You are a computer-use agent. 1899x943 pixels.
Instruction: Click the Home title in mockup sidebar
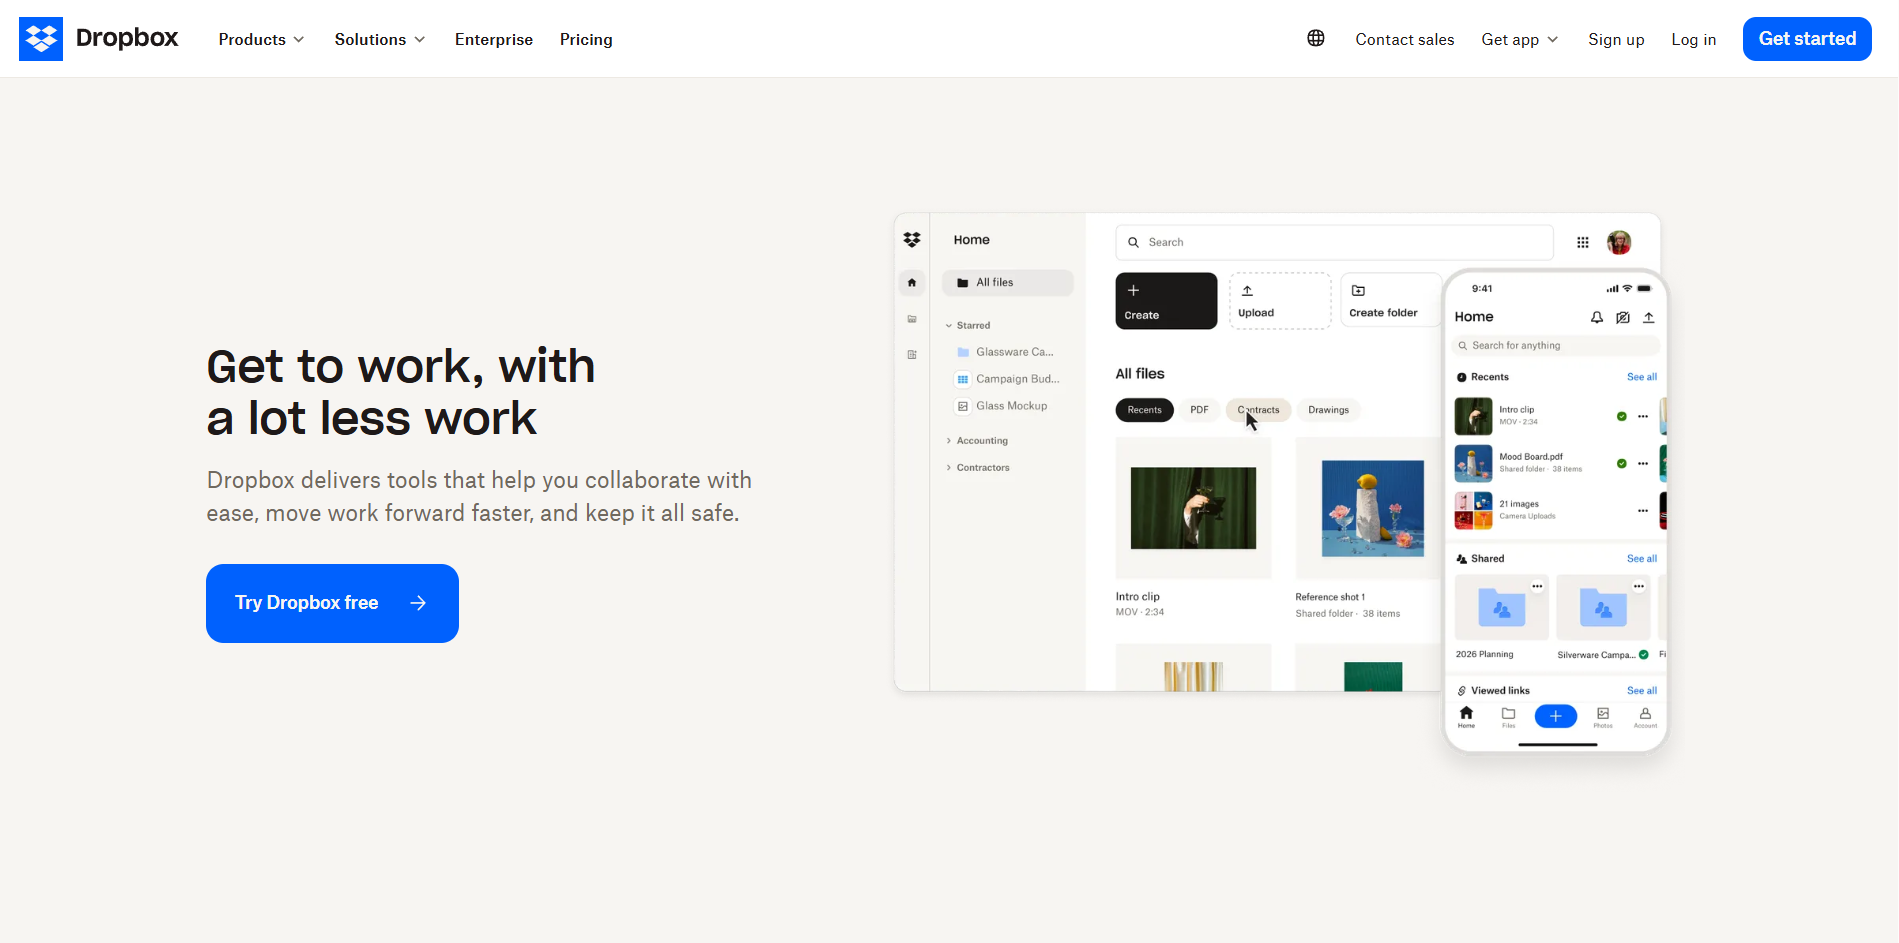click(972, 240)
